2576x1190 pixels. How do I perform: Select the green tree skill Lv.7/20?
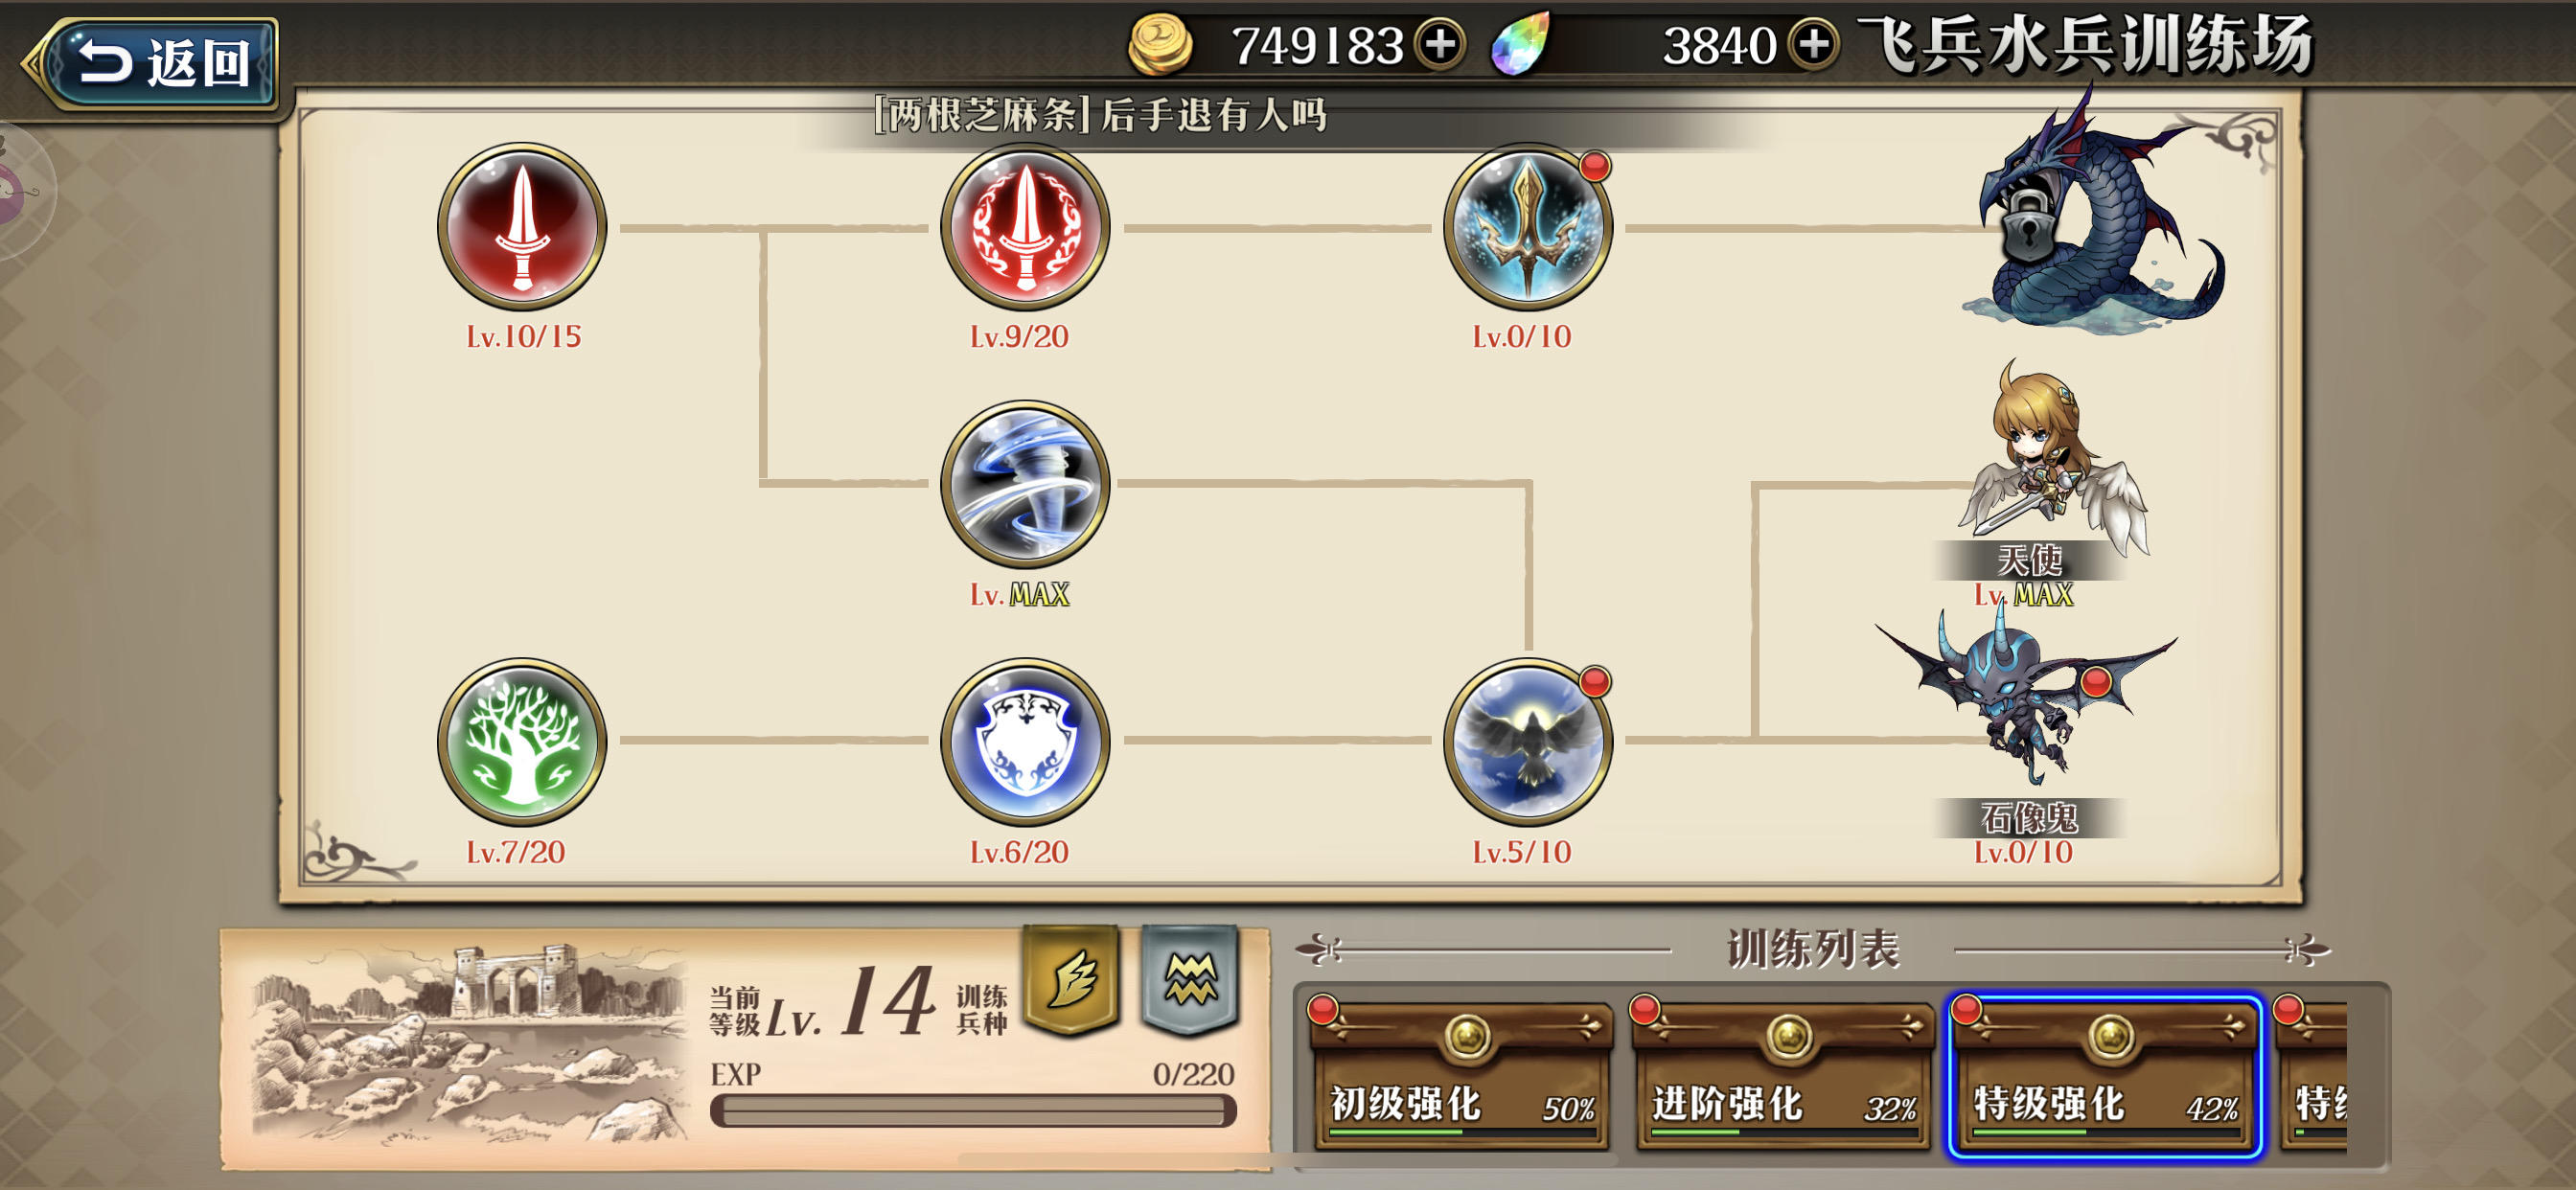(522, 742)
